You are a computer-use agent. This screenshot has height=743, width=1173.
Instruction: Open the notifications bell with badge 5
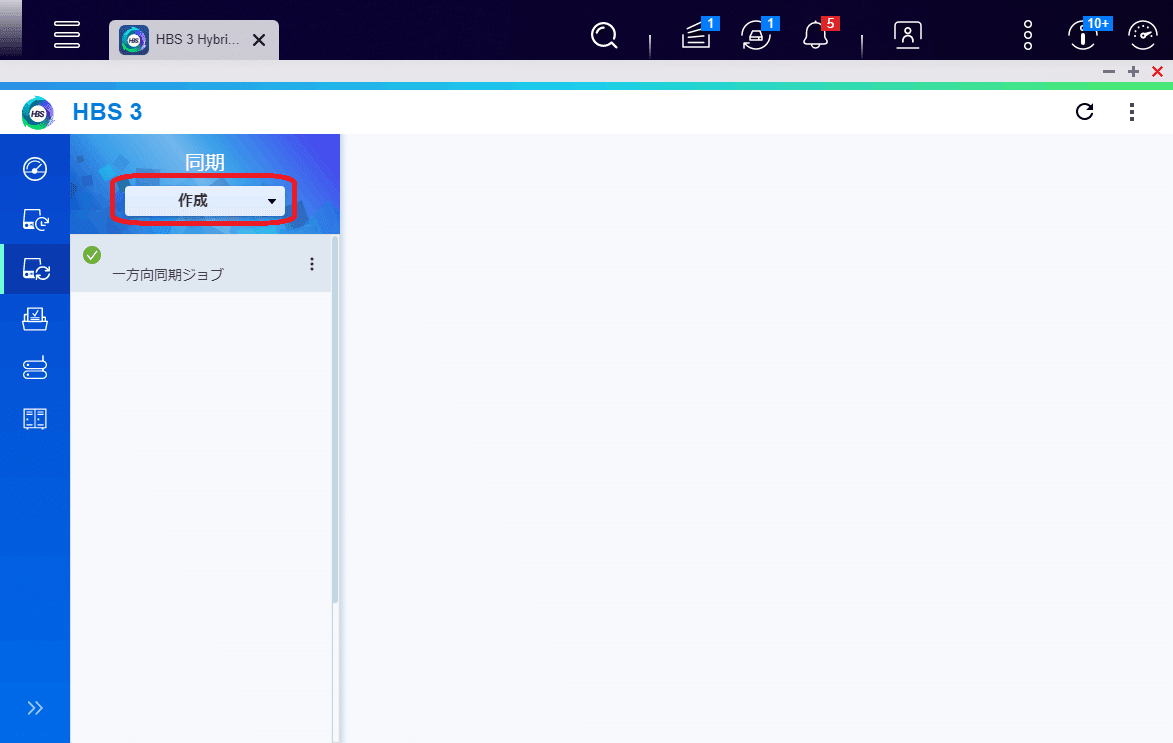click(817, 34)
